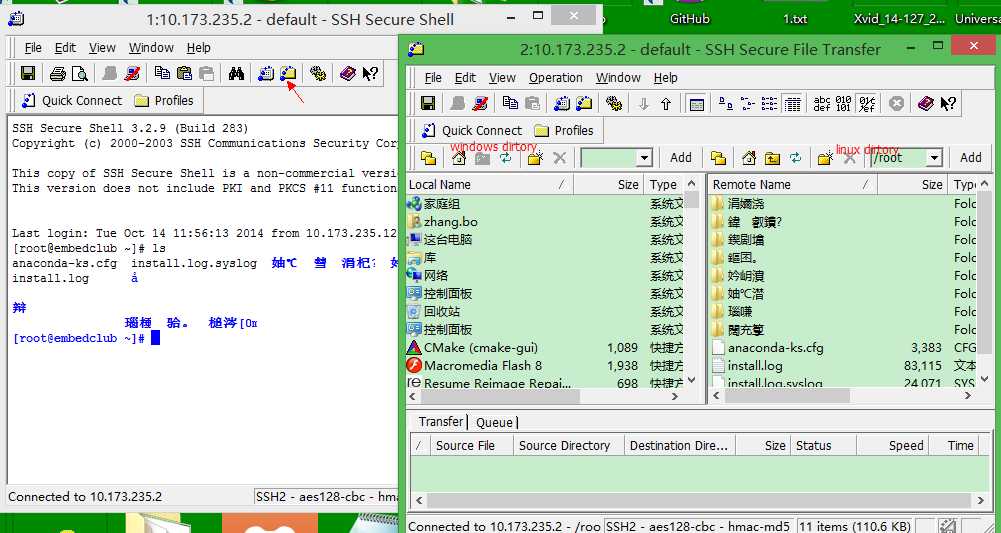Image resolution: width=1001 pixels, height=533 pixels.
Task: Select ASCII transfer mode (abc def)
Action: tap(822, 103)
